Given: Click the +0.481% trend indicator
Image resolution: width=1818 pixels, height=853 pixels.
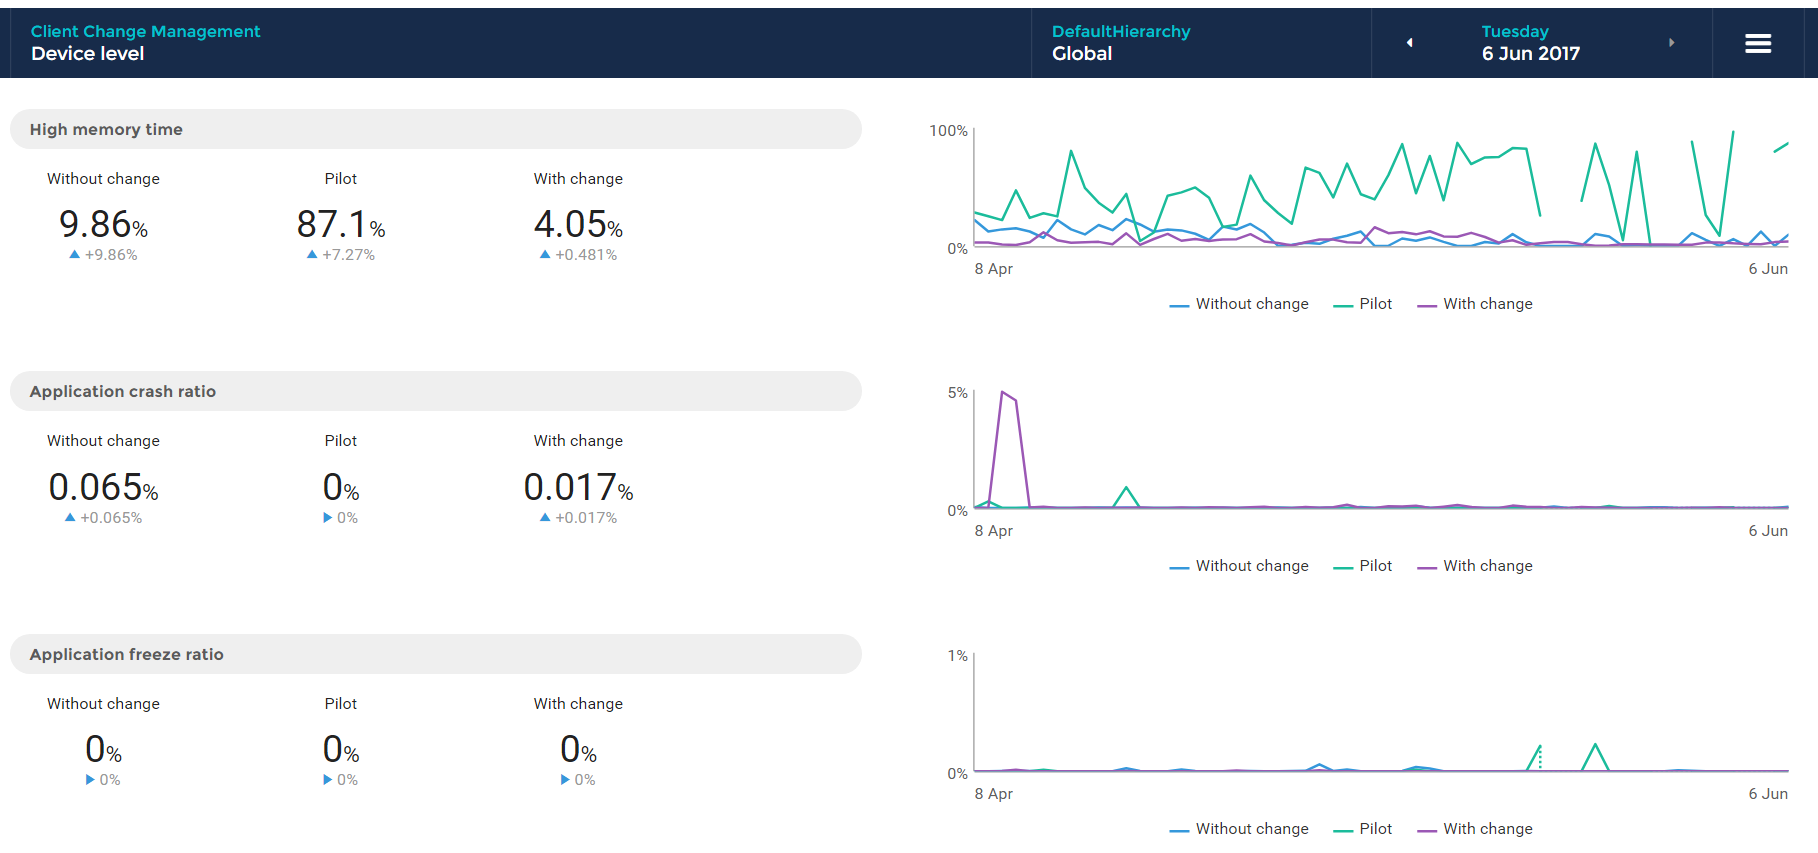Looking at the screenshot, I should point(578,255).
